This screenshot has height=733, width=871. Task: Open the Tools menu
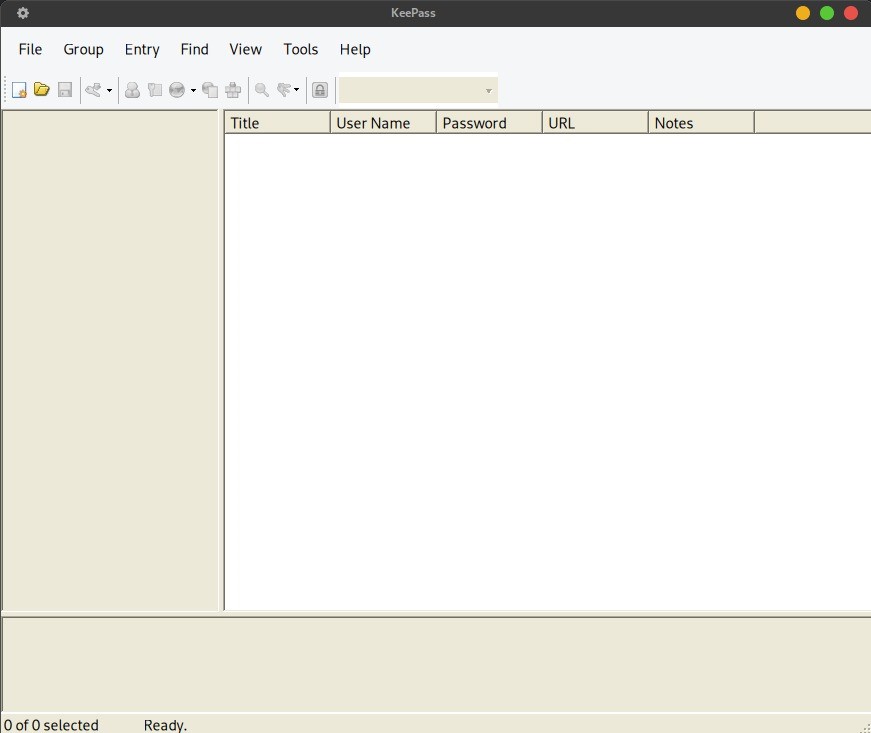coord(301,49)
